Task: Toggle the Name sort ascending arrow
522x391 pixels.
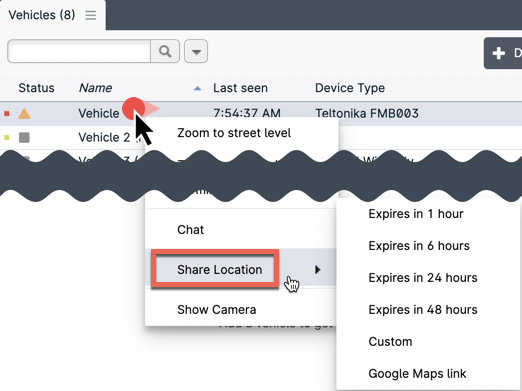Action: [197, 88]
